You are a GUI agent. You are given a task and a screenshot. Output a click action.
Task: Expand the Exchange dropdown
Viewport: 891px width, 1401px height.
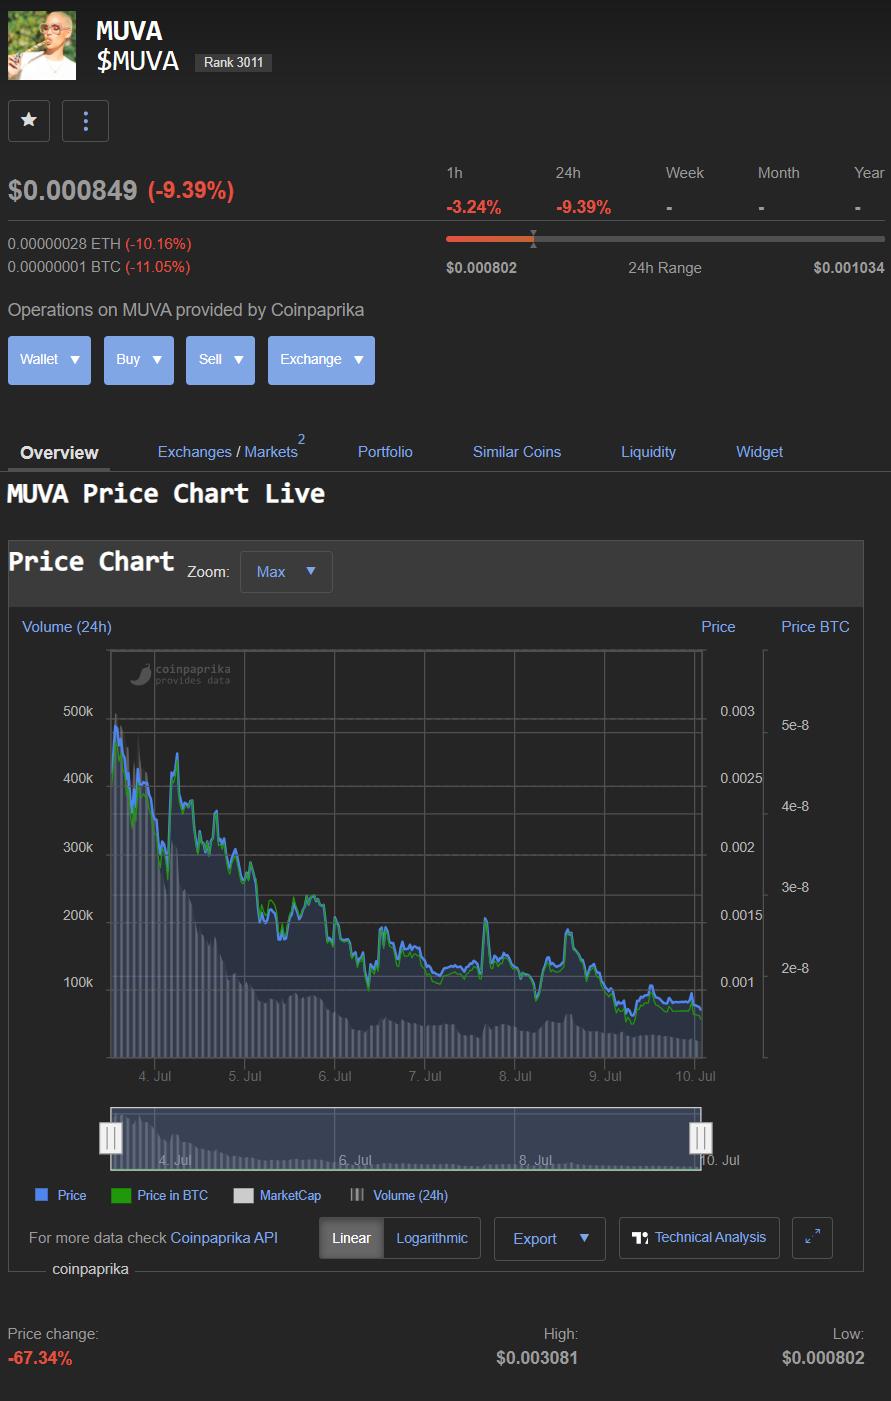pos(321,360)
